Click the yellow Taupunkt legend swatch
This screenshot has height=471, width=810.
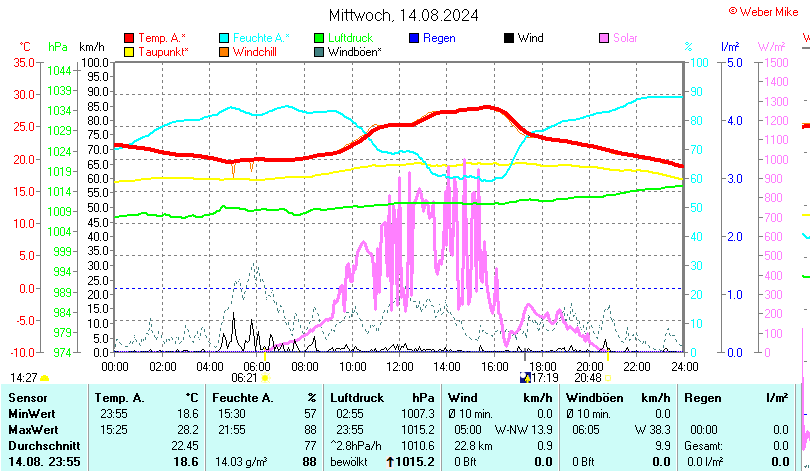tap(128, 51)
